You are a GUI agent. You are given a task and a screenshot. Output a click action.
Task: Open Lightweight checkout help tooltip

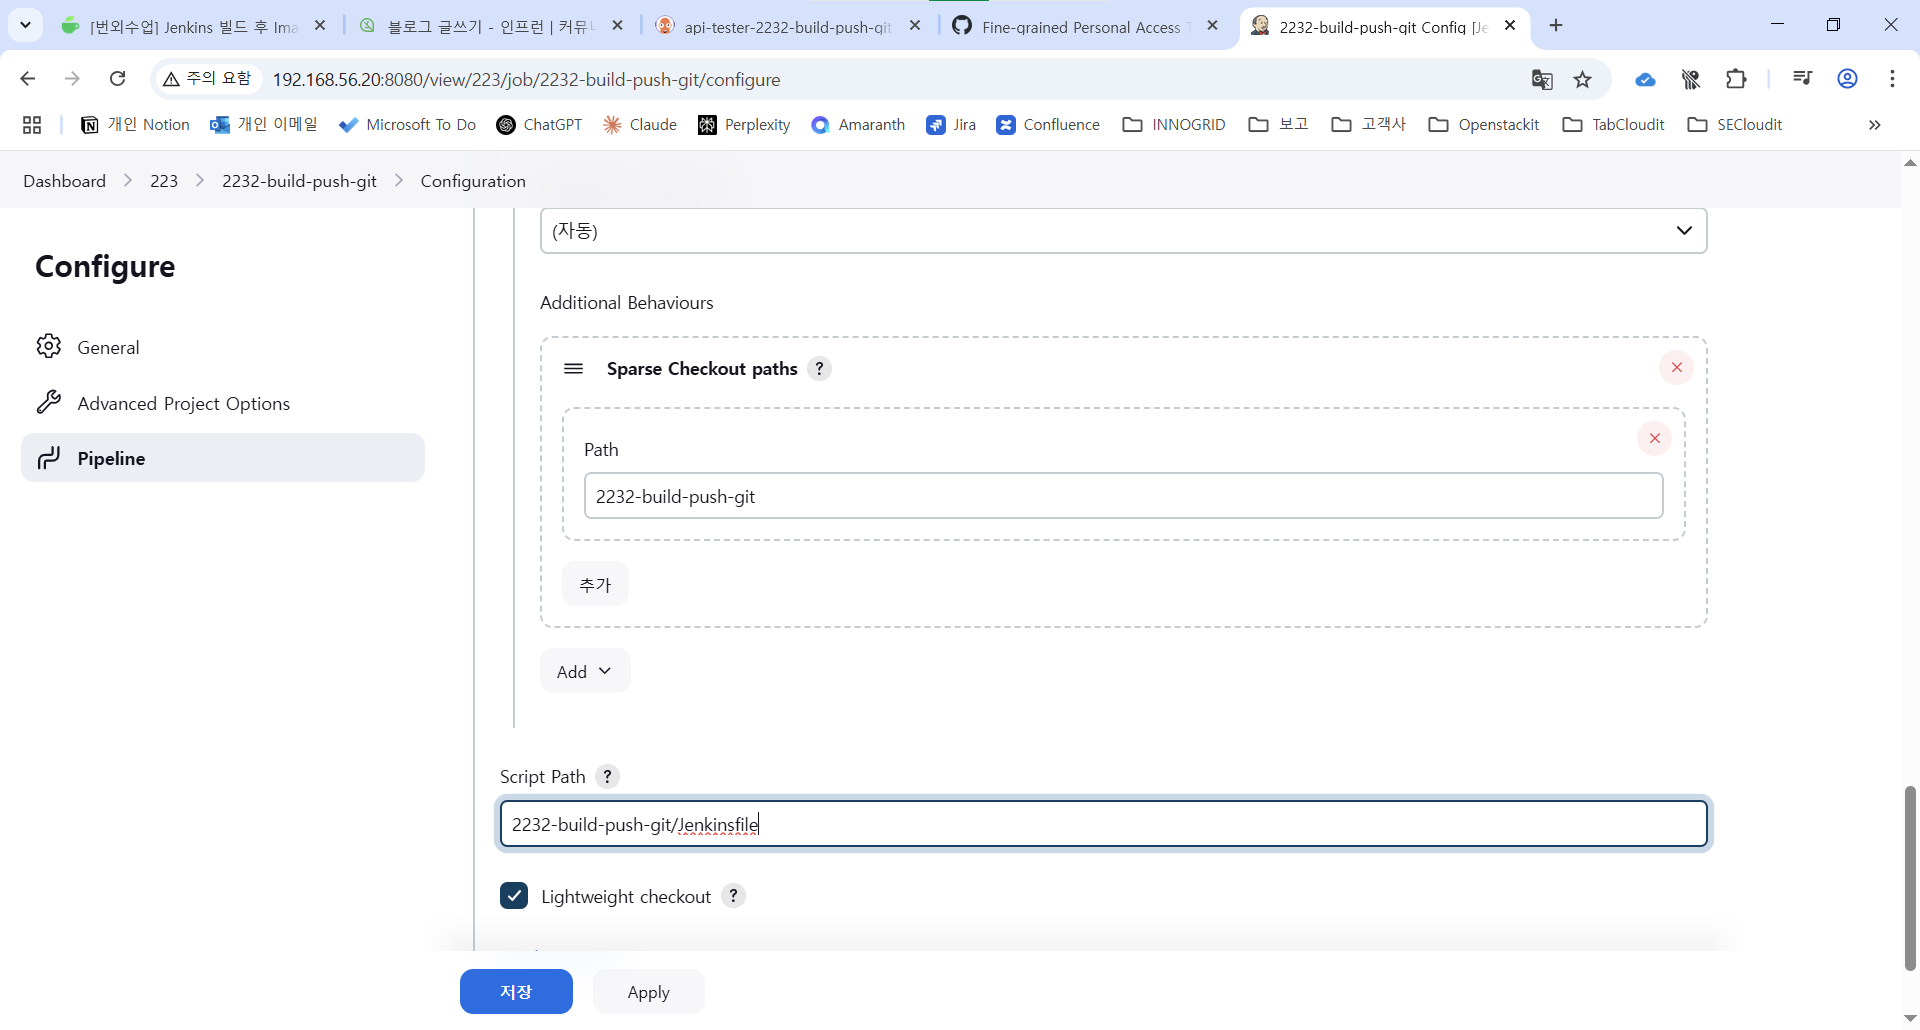[733, 896]
